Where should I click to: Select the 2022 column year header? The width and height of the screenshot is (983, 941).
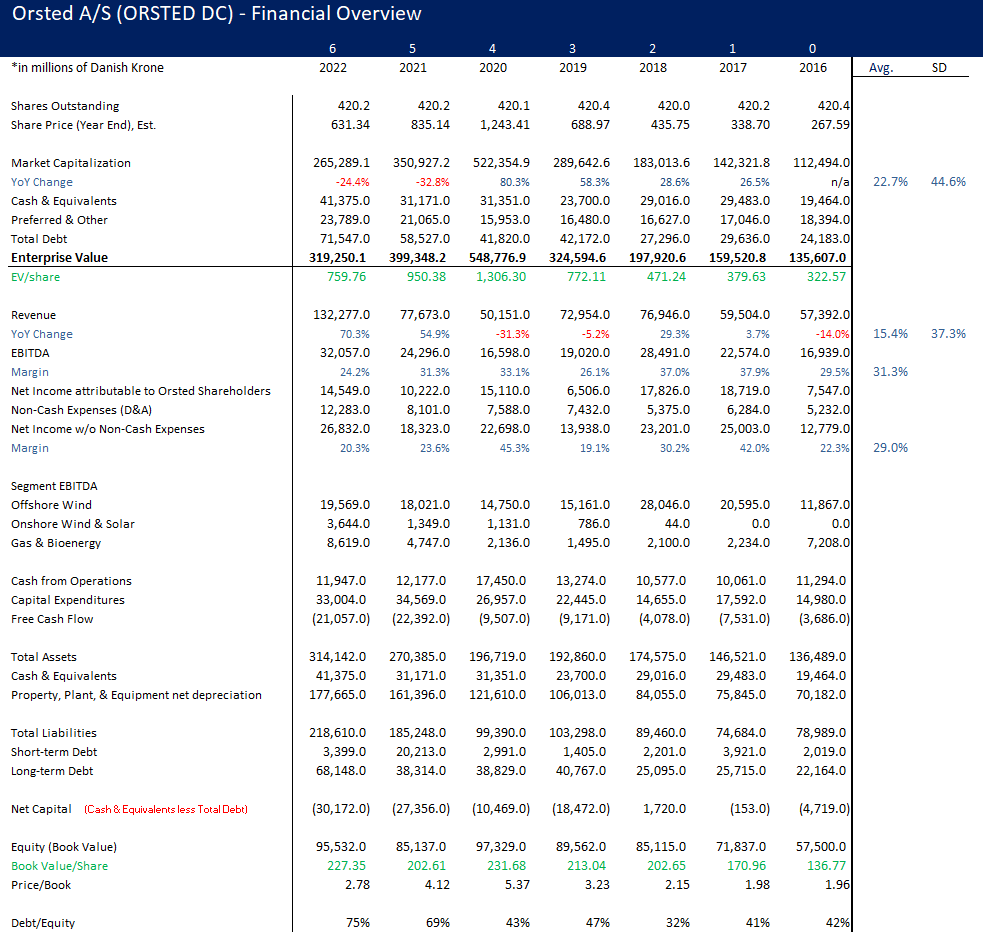[x=333, y=68]
